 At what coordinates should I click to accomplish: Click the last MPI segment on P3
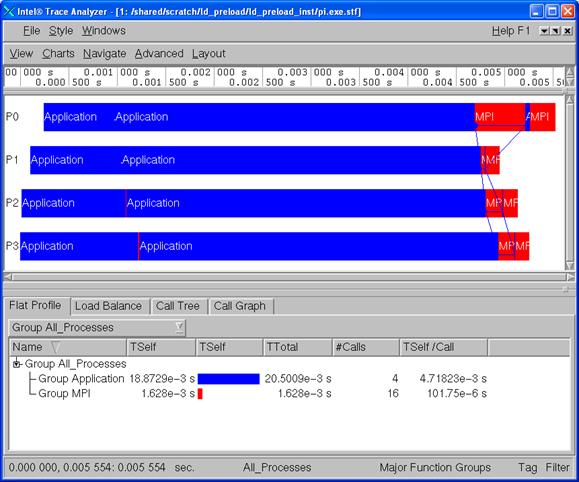[522, 246]
